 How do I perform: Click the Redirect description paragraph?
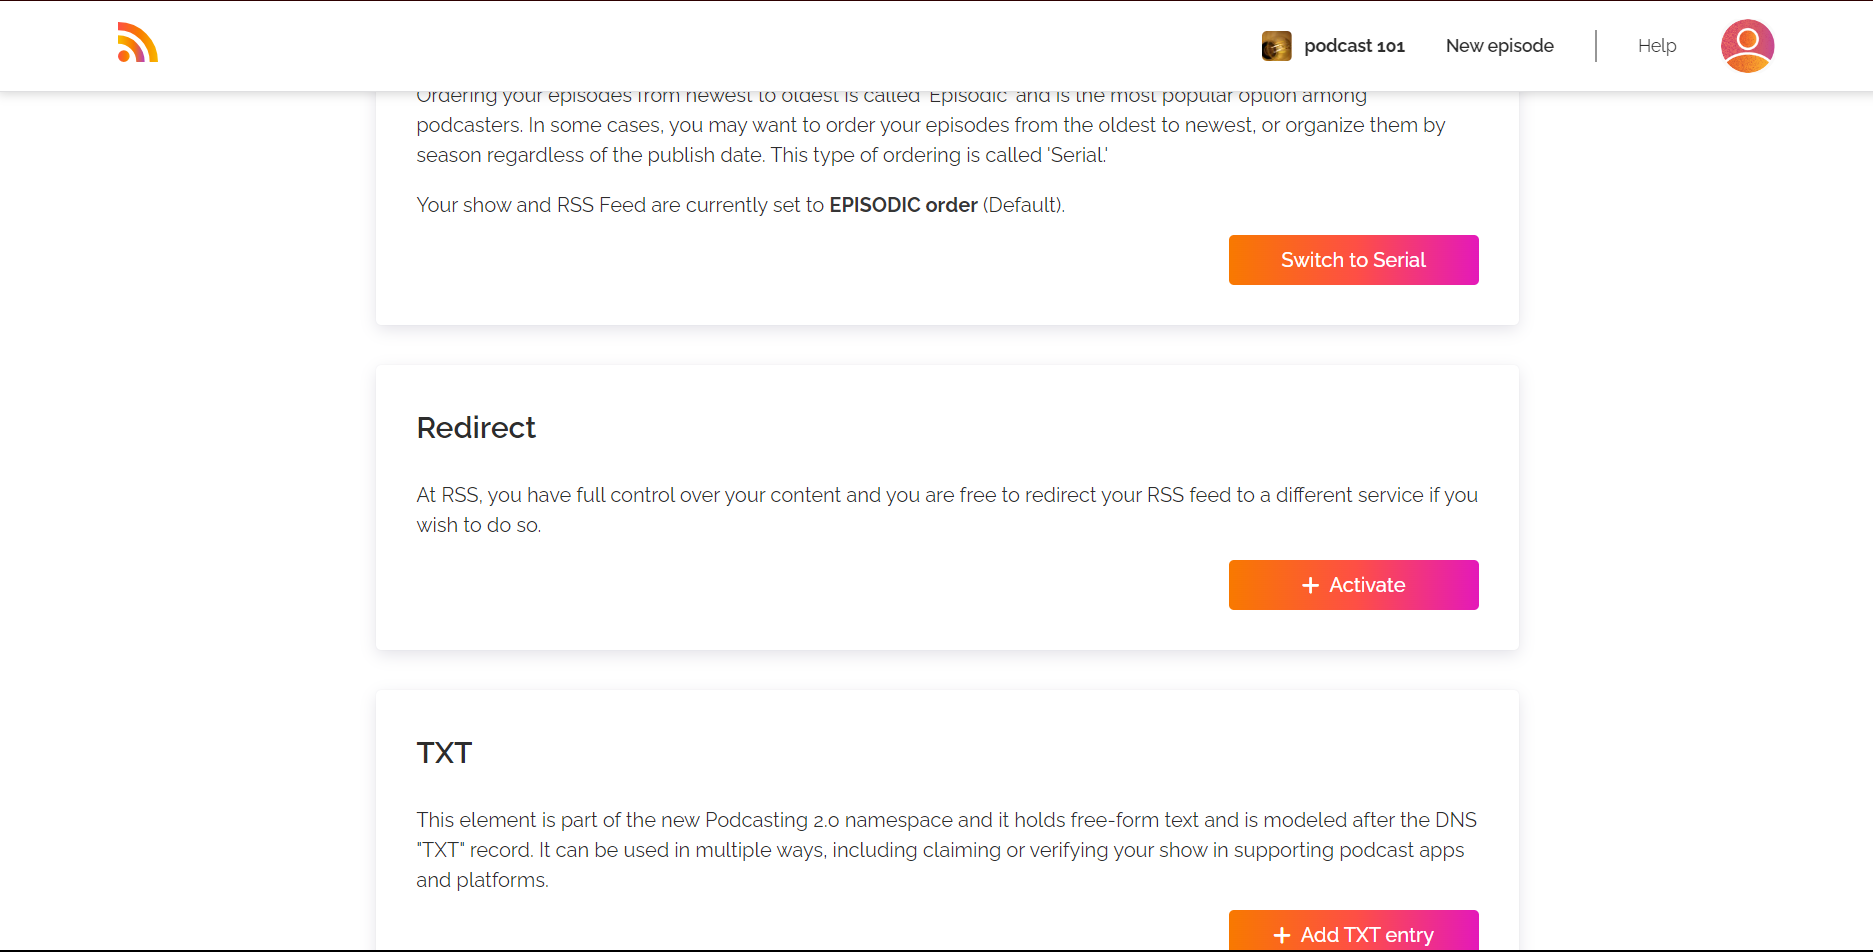click(x=947, y=510)
